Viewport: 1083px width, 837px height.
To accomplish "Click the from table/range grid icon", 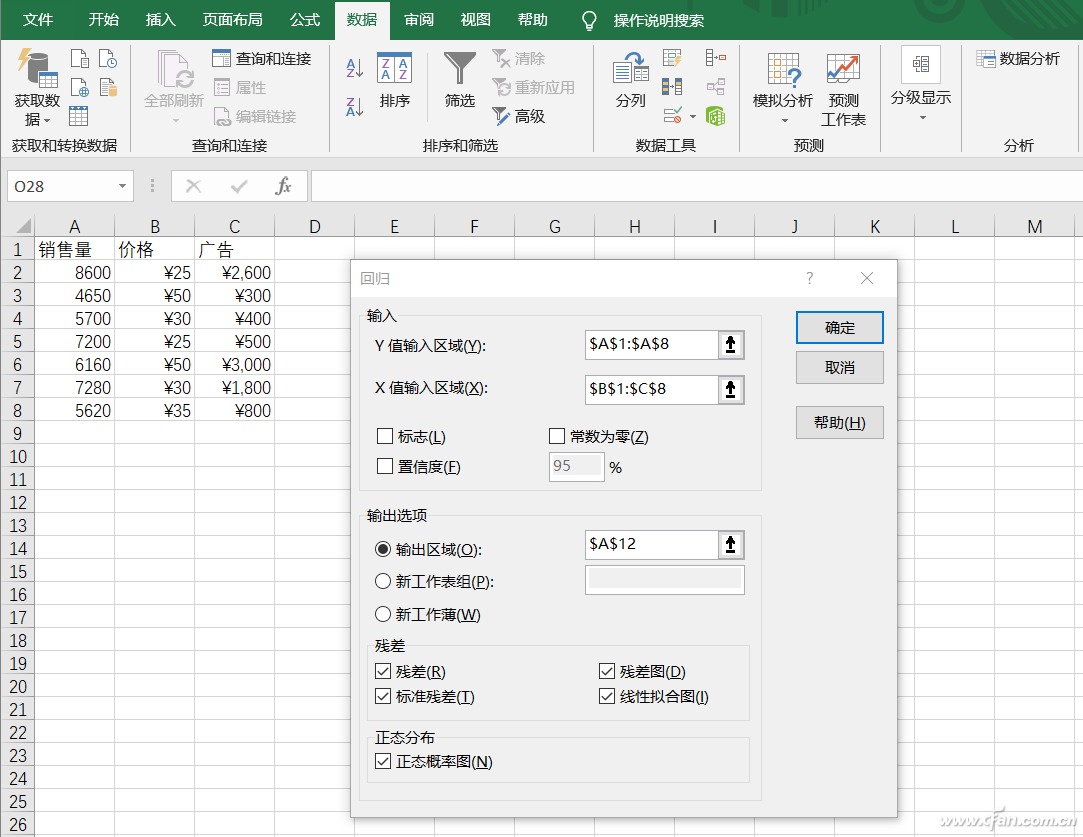I will pos(79,115).
